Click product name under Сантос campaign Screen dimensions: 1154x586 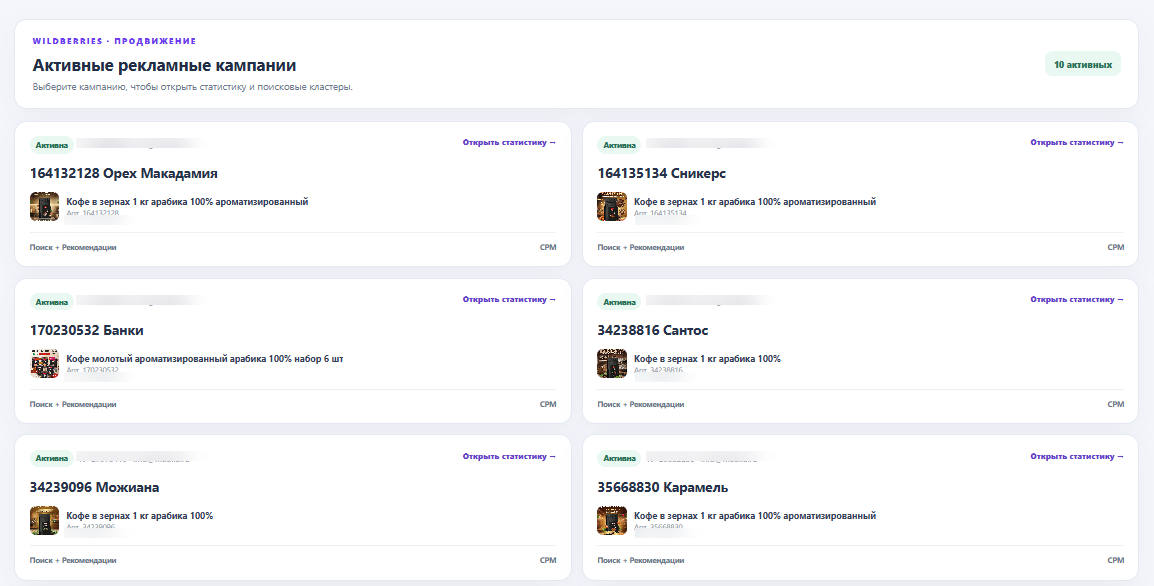coord(707,359)
